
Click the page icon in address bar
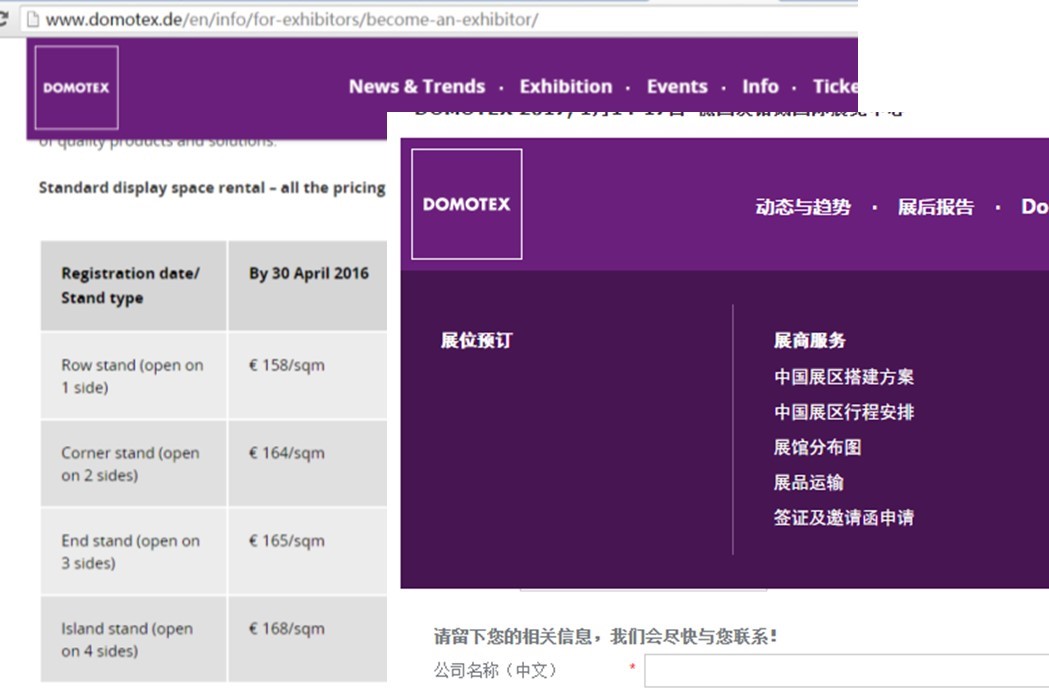click(x=31, y=19)
